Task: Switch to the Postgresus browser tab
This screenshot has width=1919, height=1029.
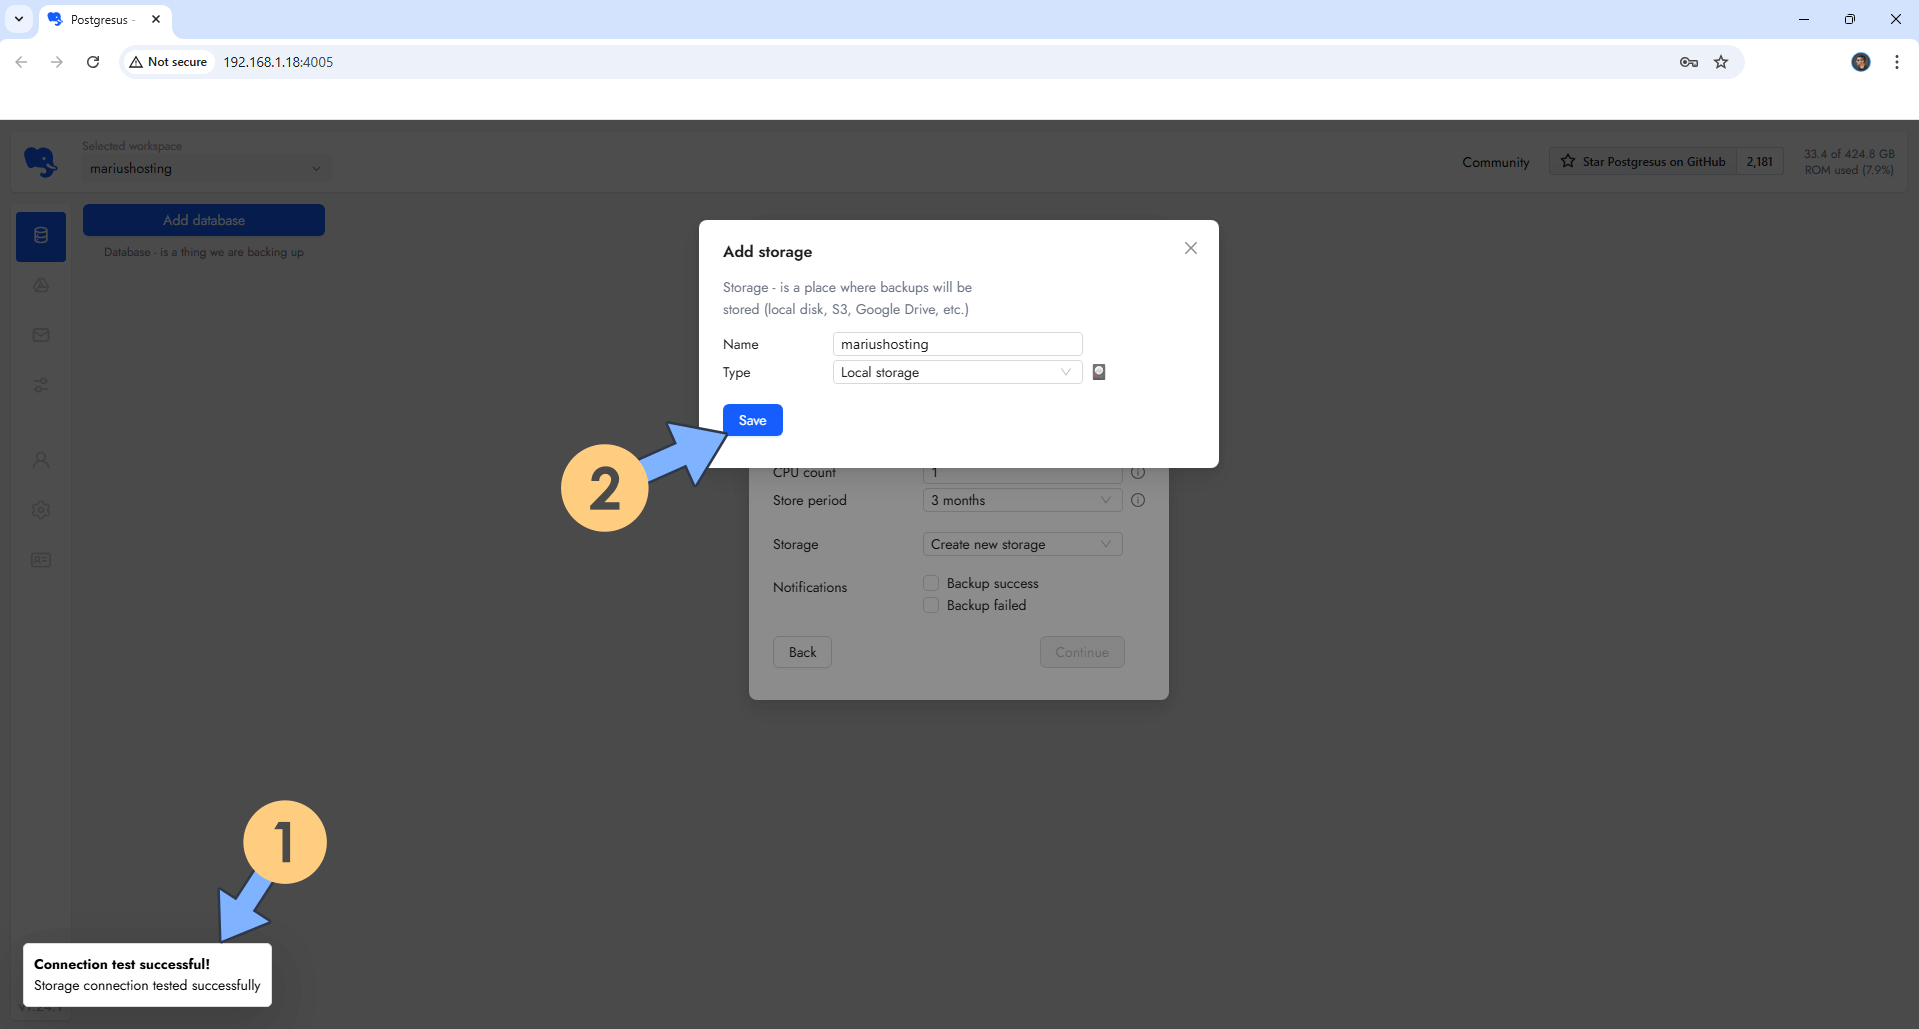Action: pos(100,19)
